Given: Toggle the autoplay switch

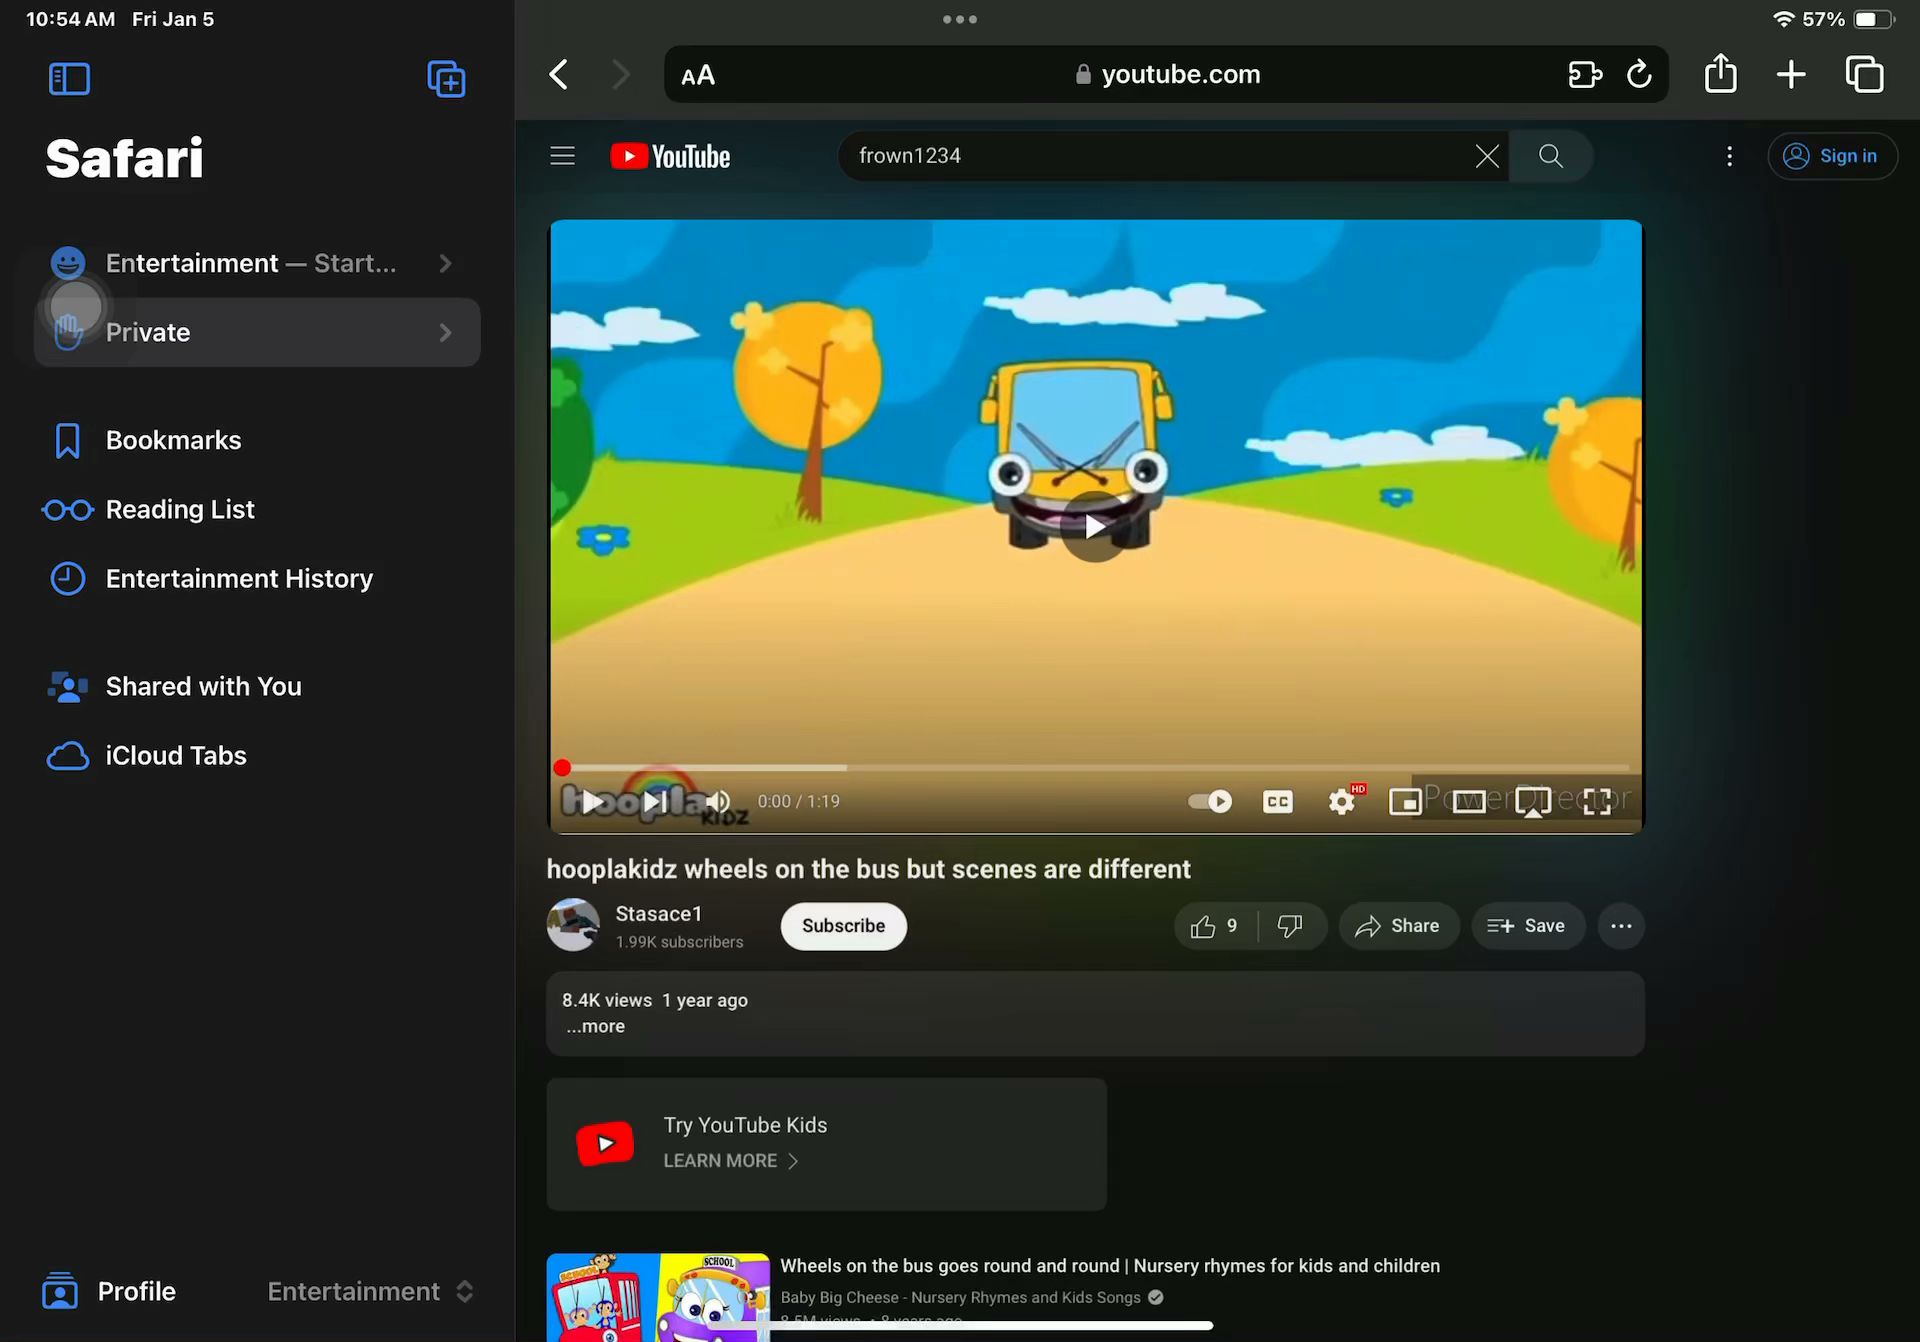Looking at the screenshot, I should point(1210,802).
